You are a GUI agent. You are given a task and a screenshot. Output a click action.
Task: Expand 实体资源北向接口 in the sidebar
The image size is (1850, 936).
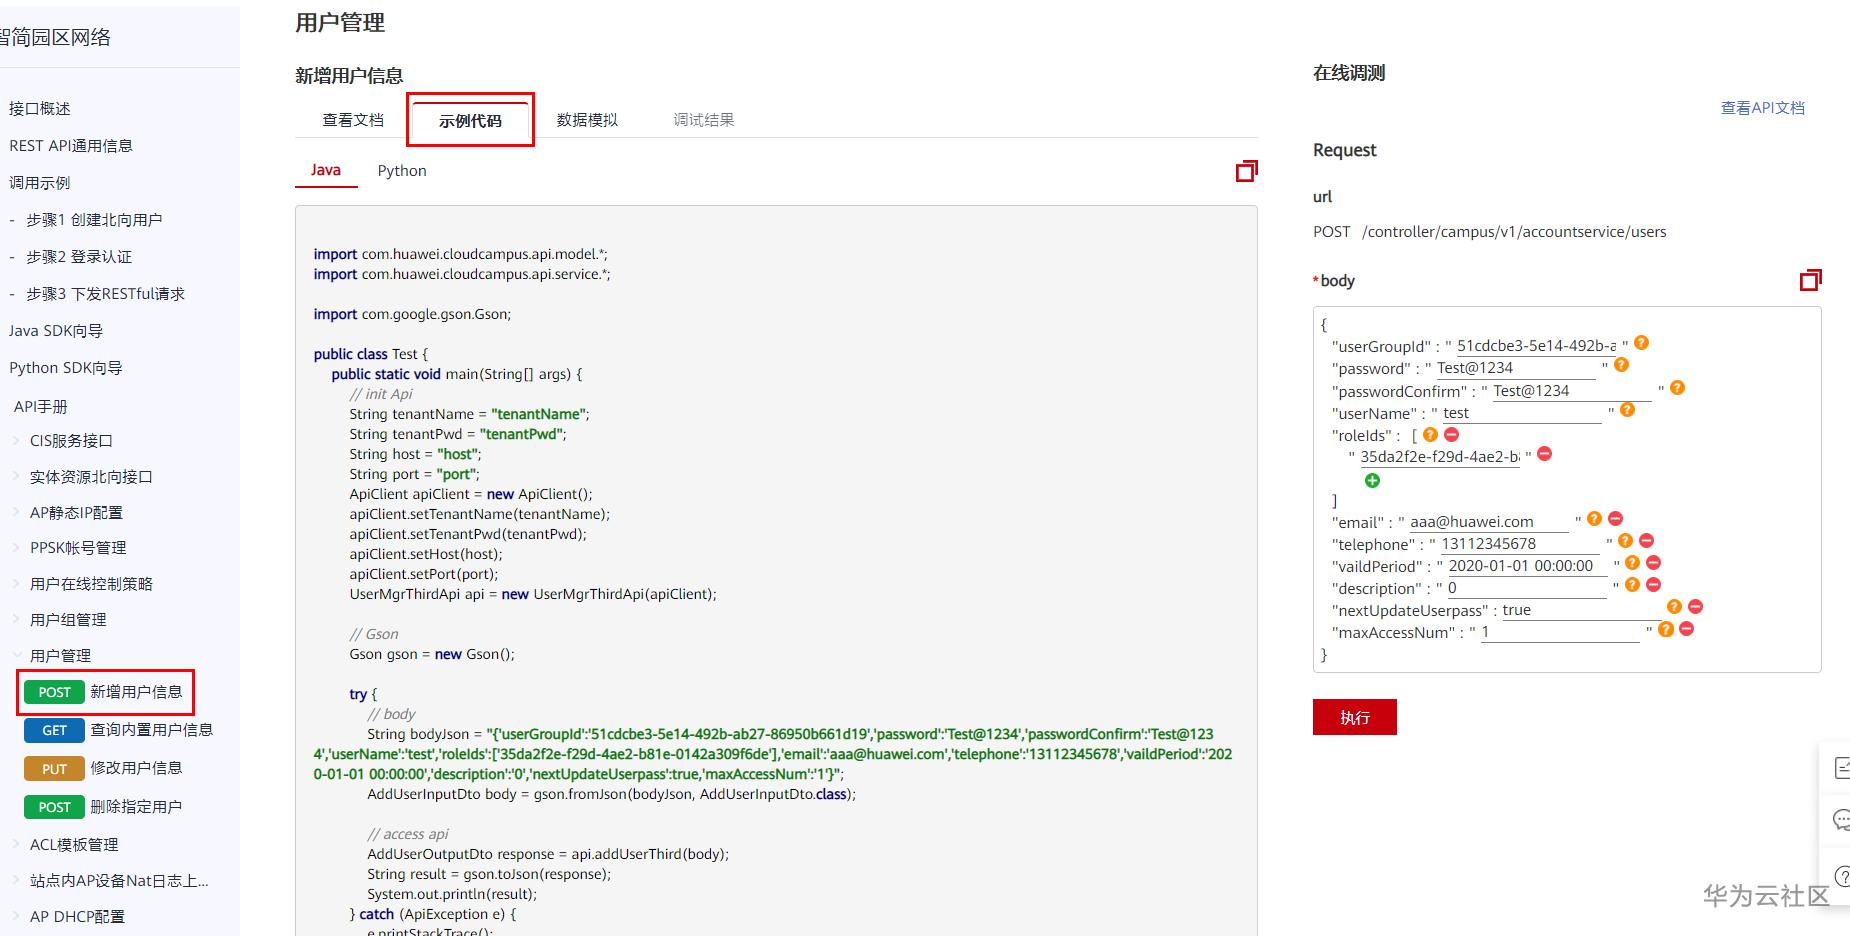tap(16, 477)
